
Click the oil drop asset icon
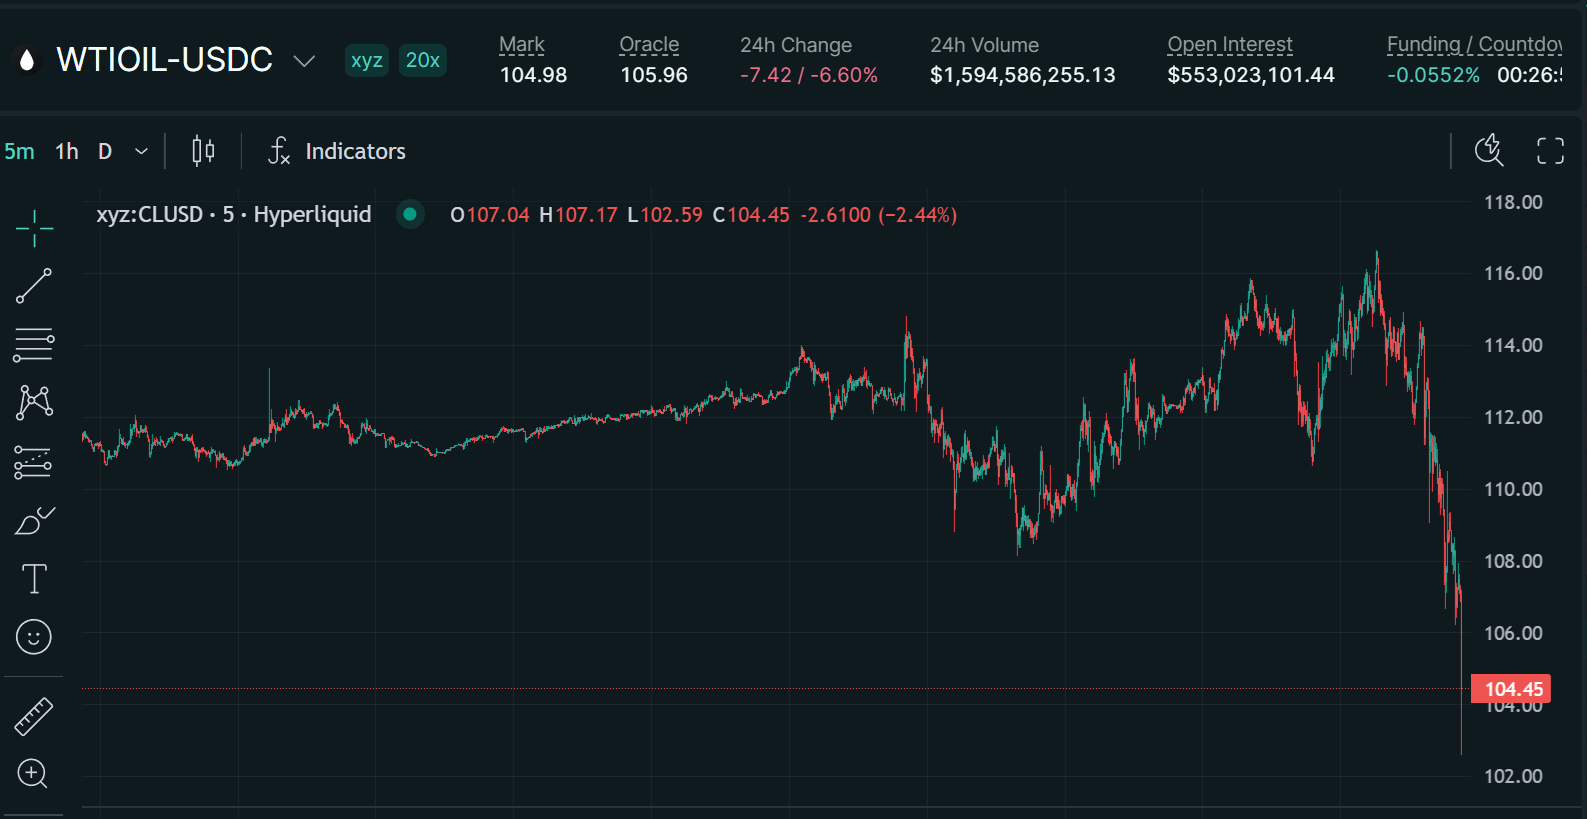[27, 60]
